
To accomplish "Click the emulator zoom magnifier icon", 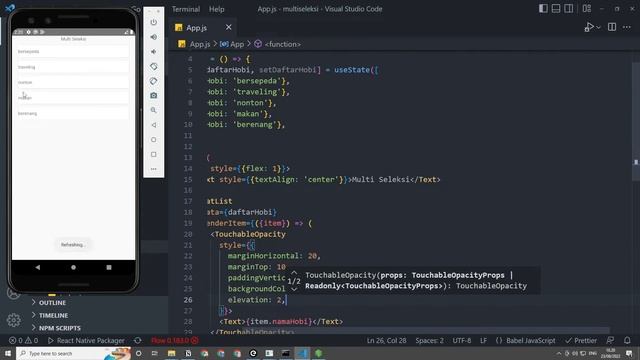I will coord(153,110).
